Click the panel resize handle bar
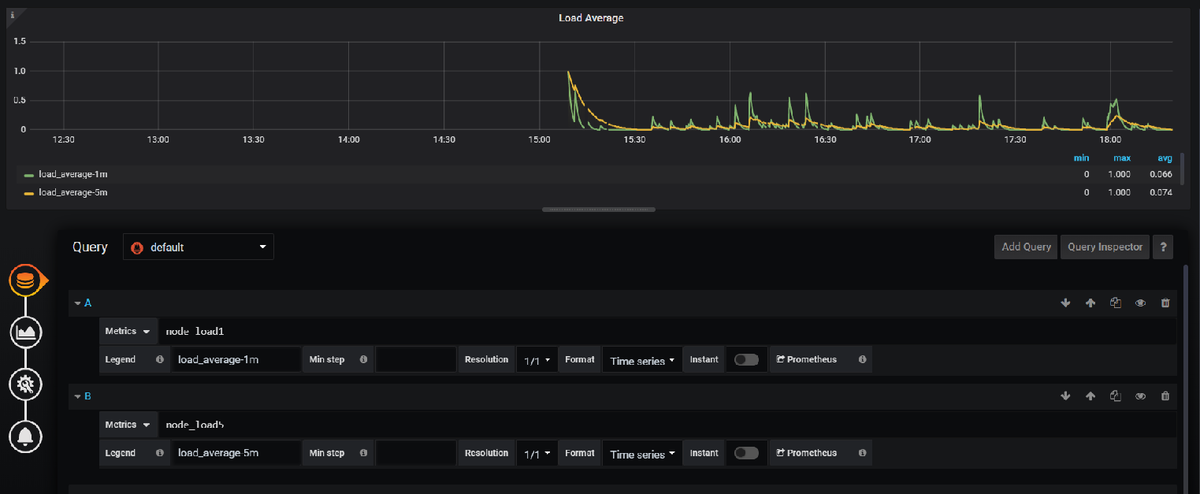1200x494 pixels. point(599,210)
